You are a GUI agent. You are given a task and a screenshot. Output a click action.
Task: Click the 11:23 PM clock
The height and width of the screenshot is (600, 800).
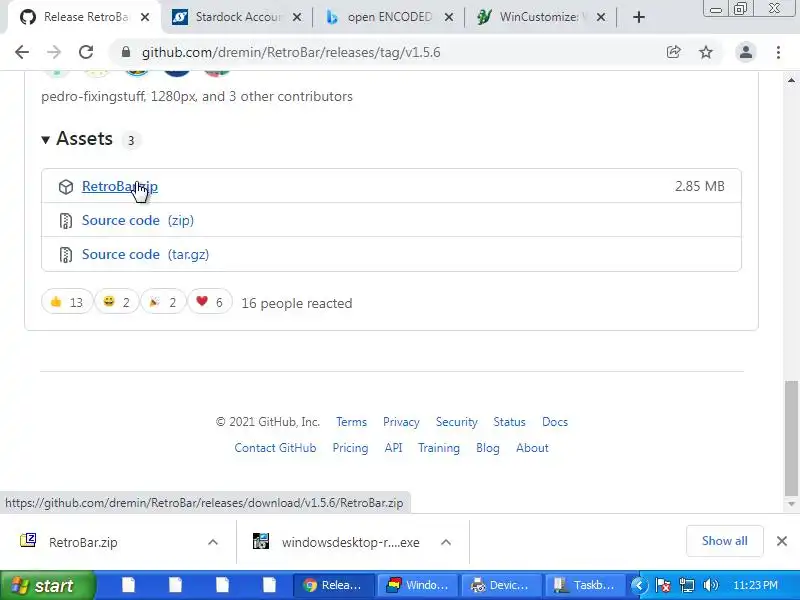(x=755, y=585)
